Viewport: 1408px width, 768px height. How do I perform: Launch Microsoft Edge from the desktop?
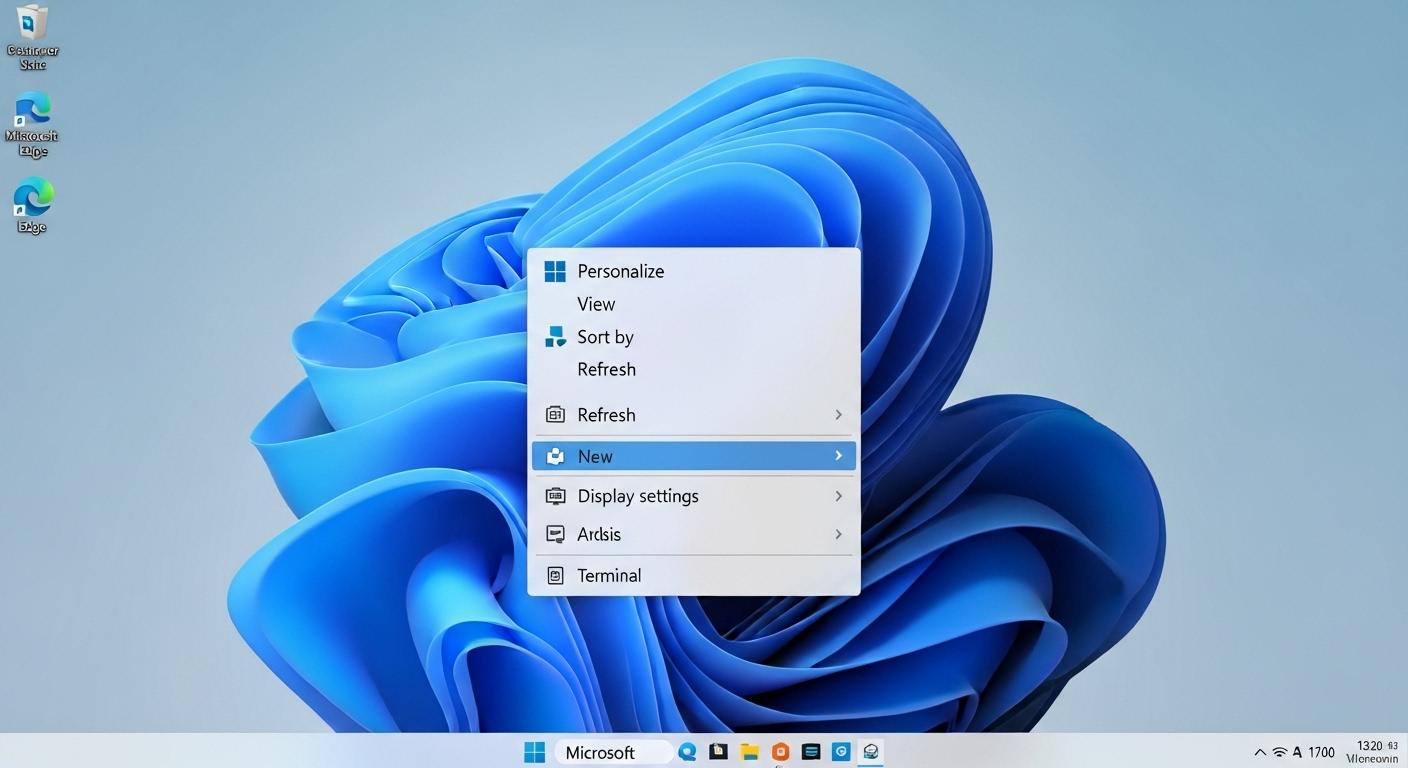(x=31, y=110)
